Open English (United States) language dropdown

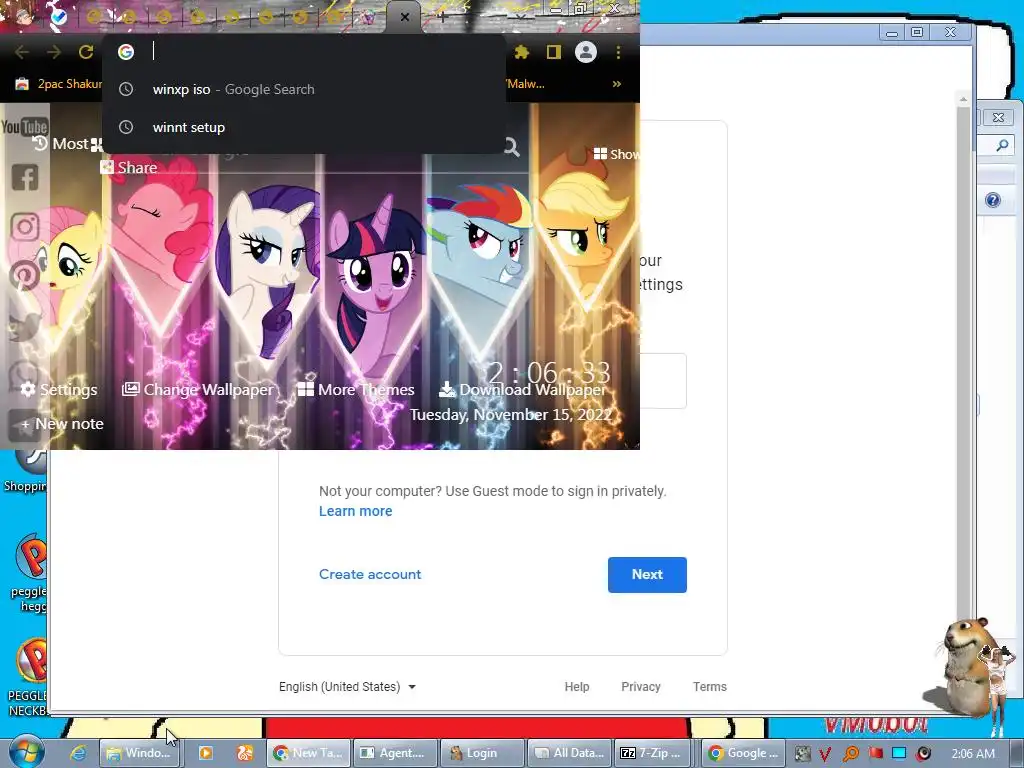coord(347,686)
